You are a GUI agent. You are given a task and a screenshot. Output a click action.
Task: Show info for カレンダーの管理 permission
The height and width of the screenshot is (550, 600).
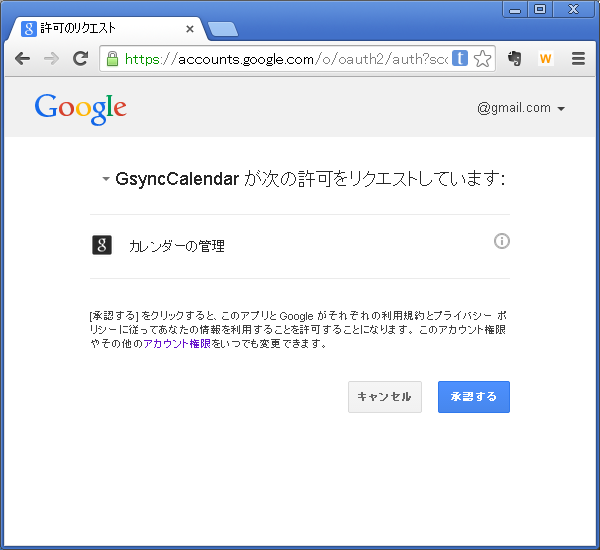(x=502, y=241)
